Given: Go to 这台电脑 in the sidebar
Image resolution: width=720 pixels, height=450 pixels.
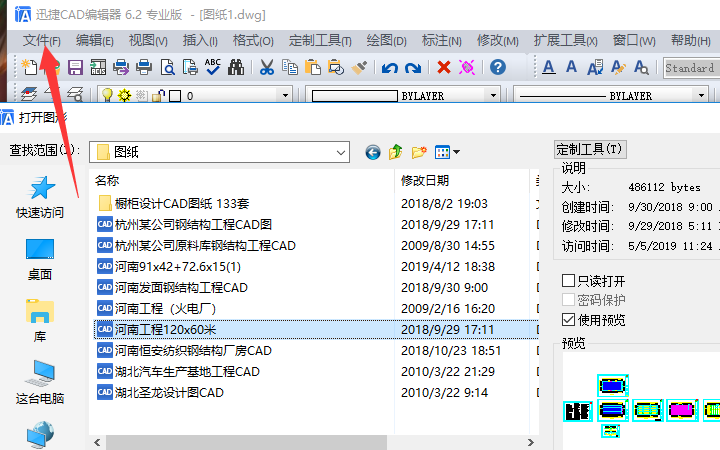Looking at the screenshot, I should point(40,382).
